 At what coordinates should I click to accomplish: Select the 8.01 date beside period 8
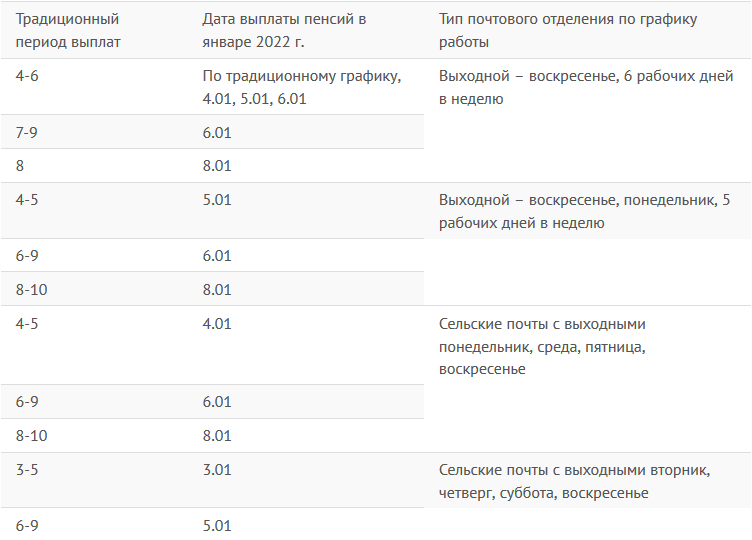tap(217, 166)
